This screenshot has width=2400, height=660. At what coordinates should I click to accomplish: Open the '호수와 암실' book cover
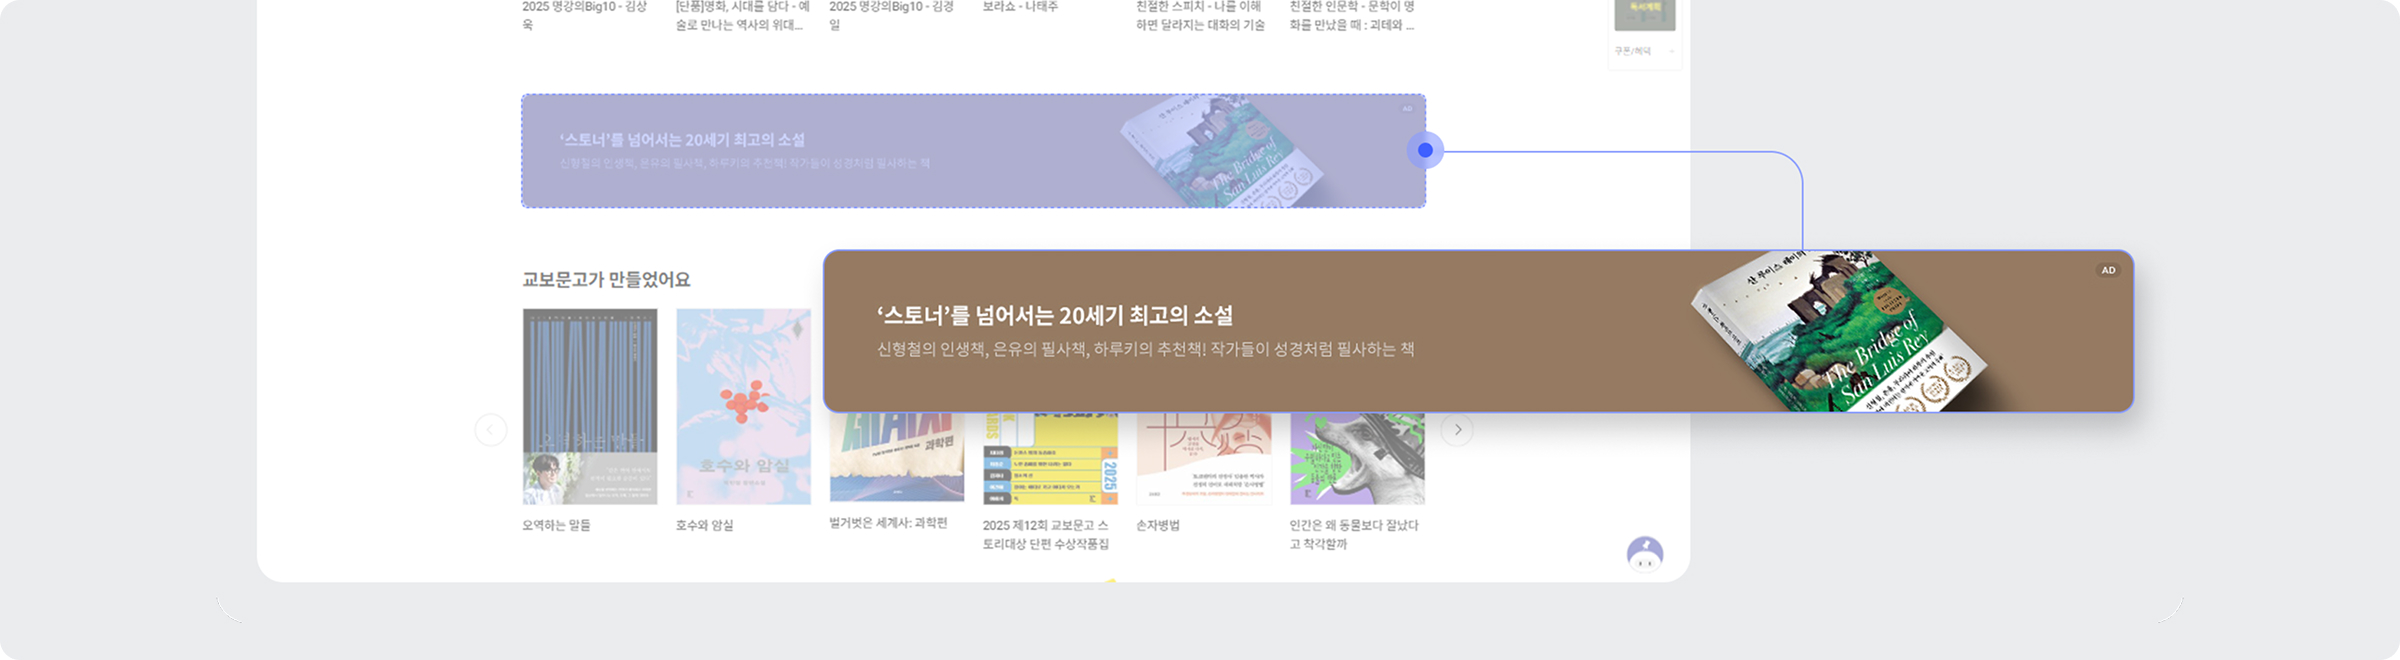743,406
